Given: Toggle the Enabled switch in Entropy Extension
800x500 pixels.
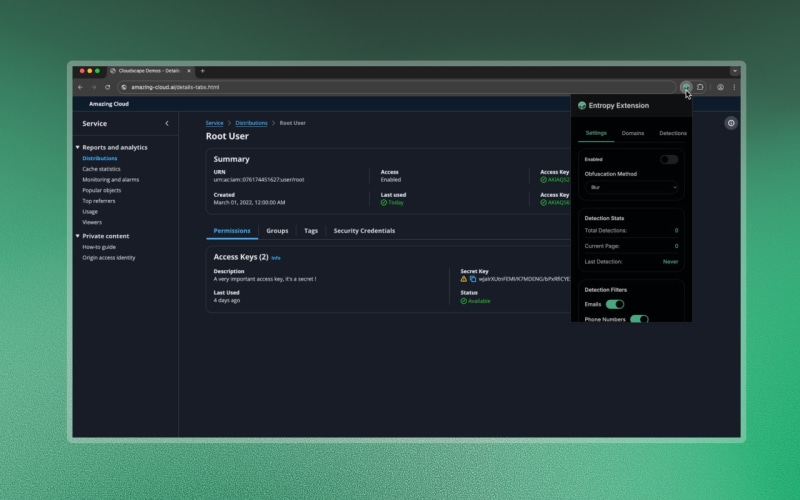Looking at the screenshot, I should [668, 159].
